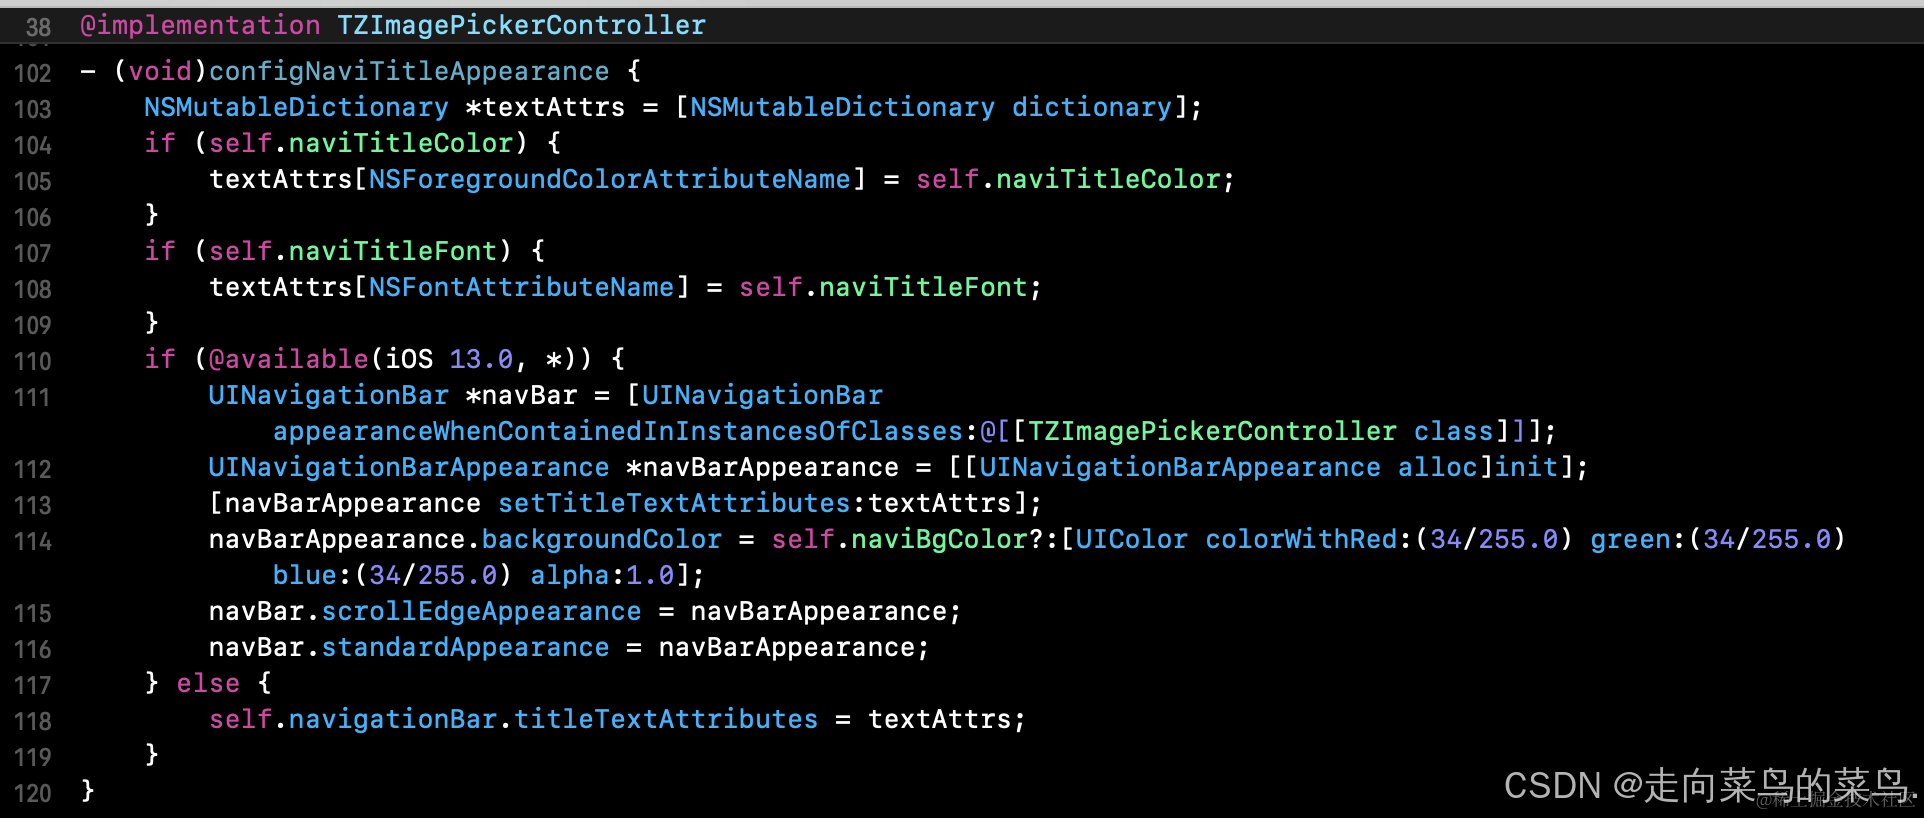Click the configNaviTitleAppearance method name
Viewport: 1924px width, 818px height.
click(409, 71)
